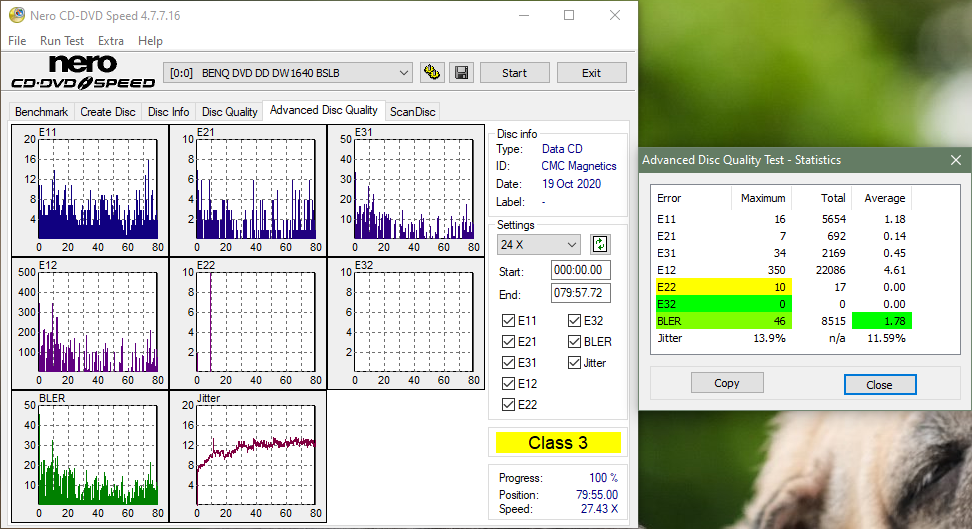Open the Extra menu
Screen dimensions: 972x529
coord(110,41)
